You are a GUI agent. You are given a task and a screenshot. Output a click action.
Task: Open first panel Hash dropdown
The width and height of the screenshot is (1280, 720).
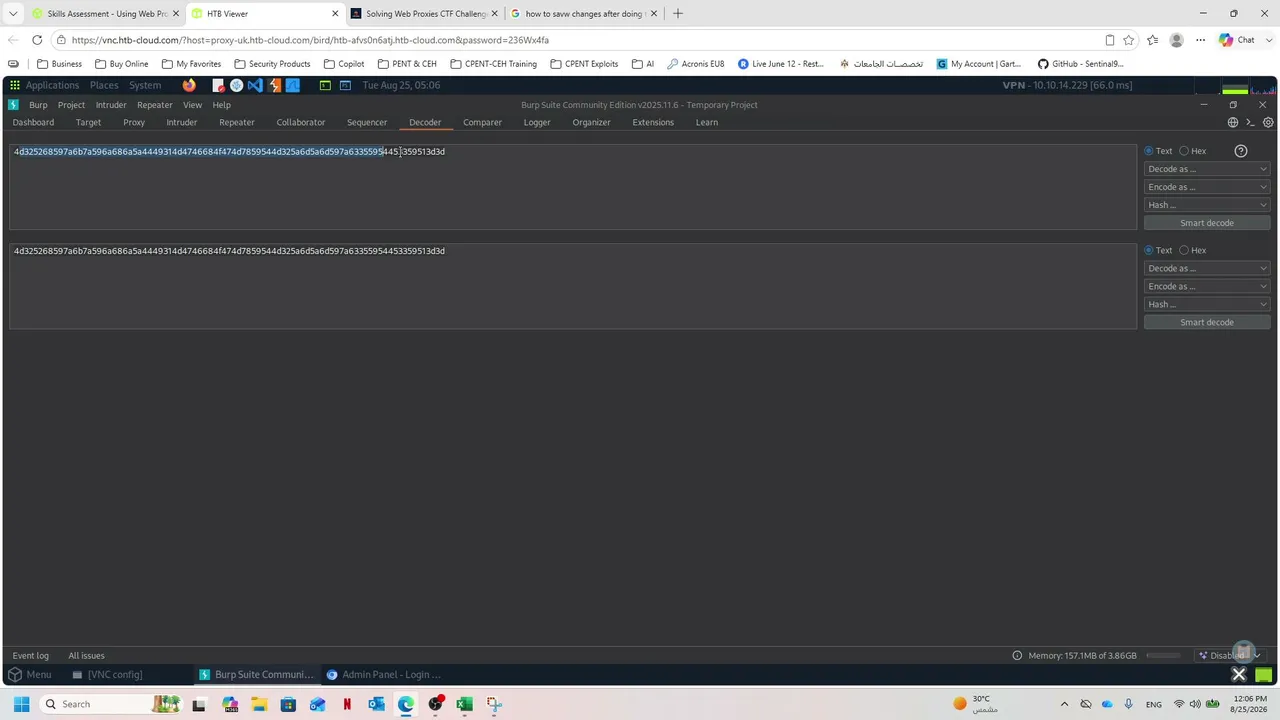pos(1207,205)
